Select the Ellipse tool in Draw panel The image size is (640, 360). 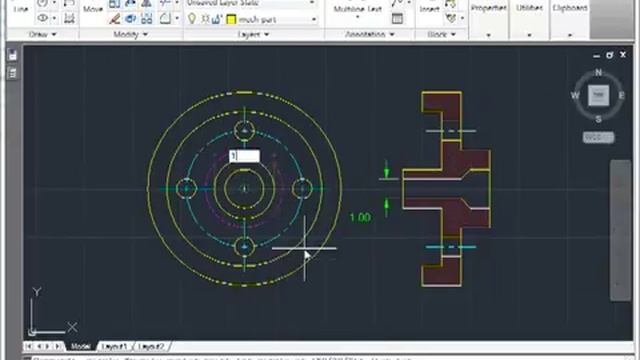point(42,18)
